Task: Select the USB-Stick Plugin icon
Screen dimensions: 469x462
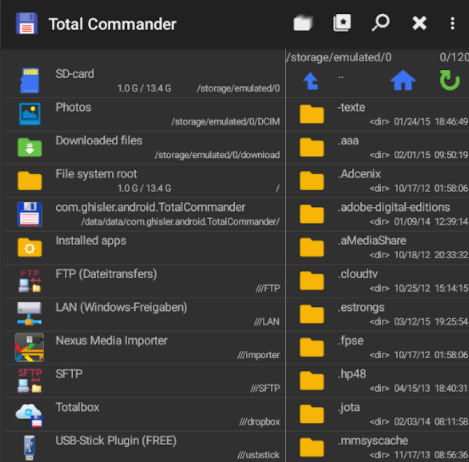Action: coord(30,448)
